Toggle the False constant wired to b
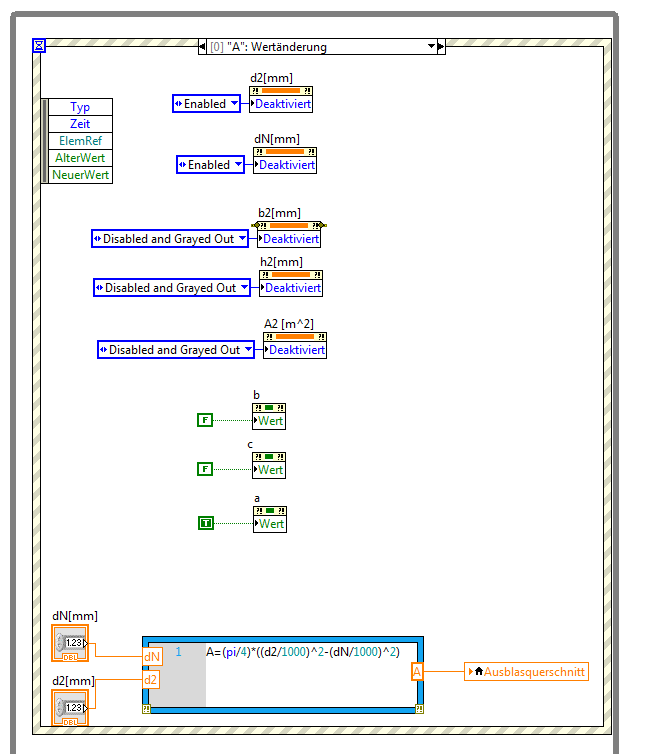The width and height of the screenshot is (668, 754). coord(205,420)
